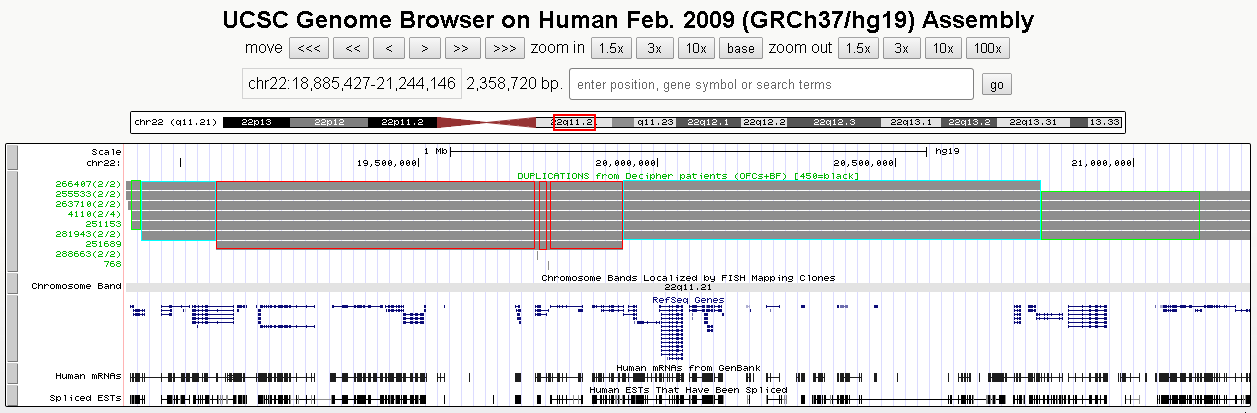Viewport: 1257px width, 413px height.
Task: Move left with the << button
Action: tap(351, 48)
